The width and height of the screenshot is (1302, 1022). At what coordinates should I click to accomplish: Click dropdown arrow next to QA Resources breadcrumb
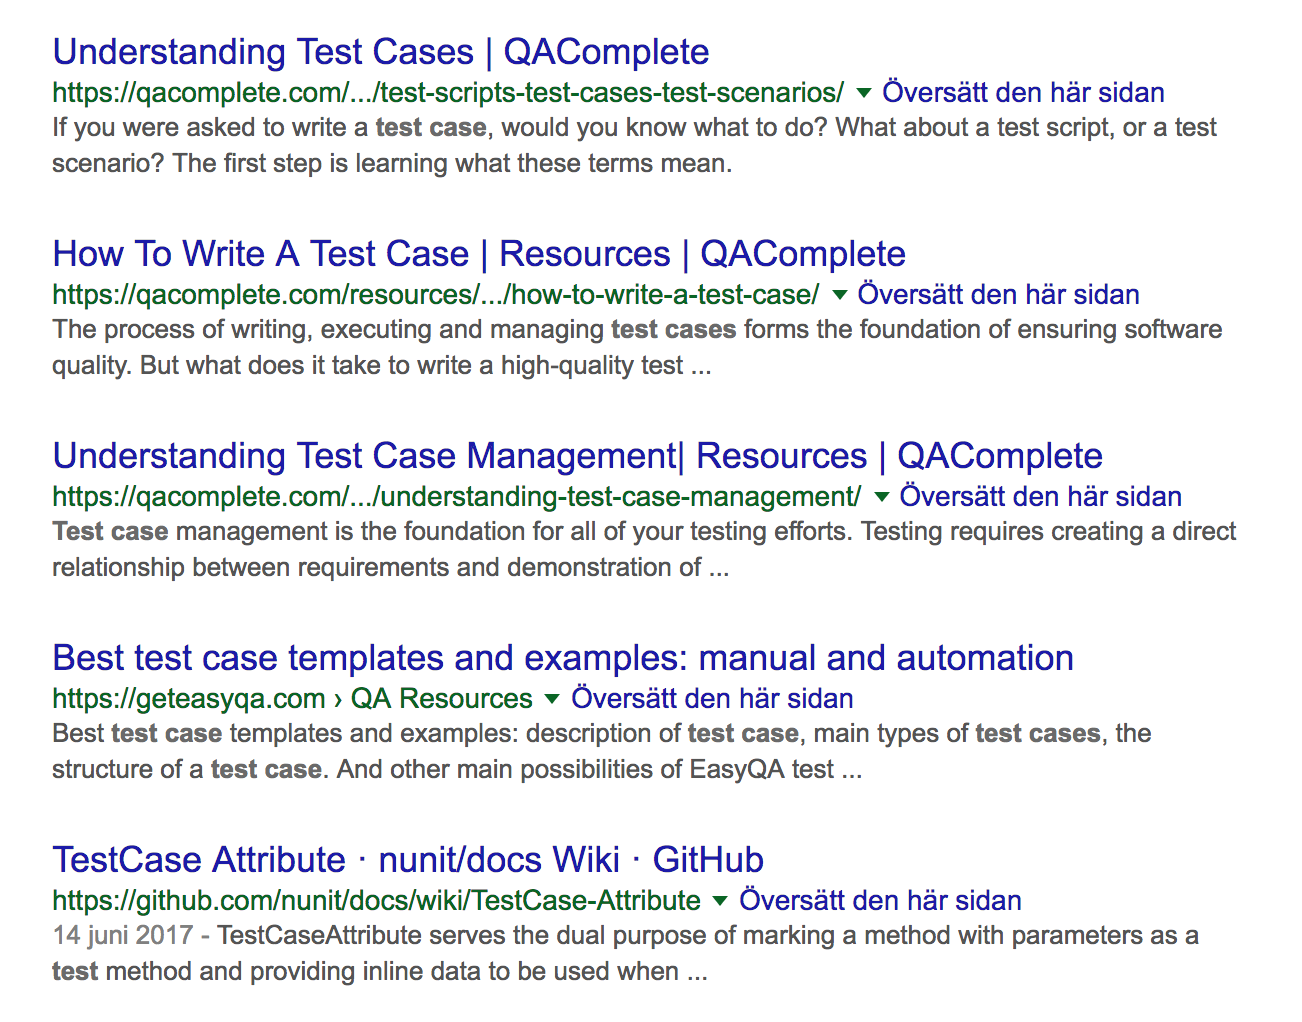553,699
